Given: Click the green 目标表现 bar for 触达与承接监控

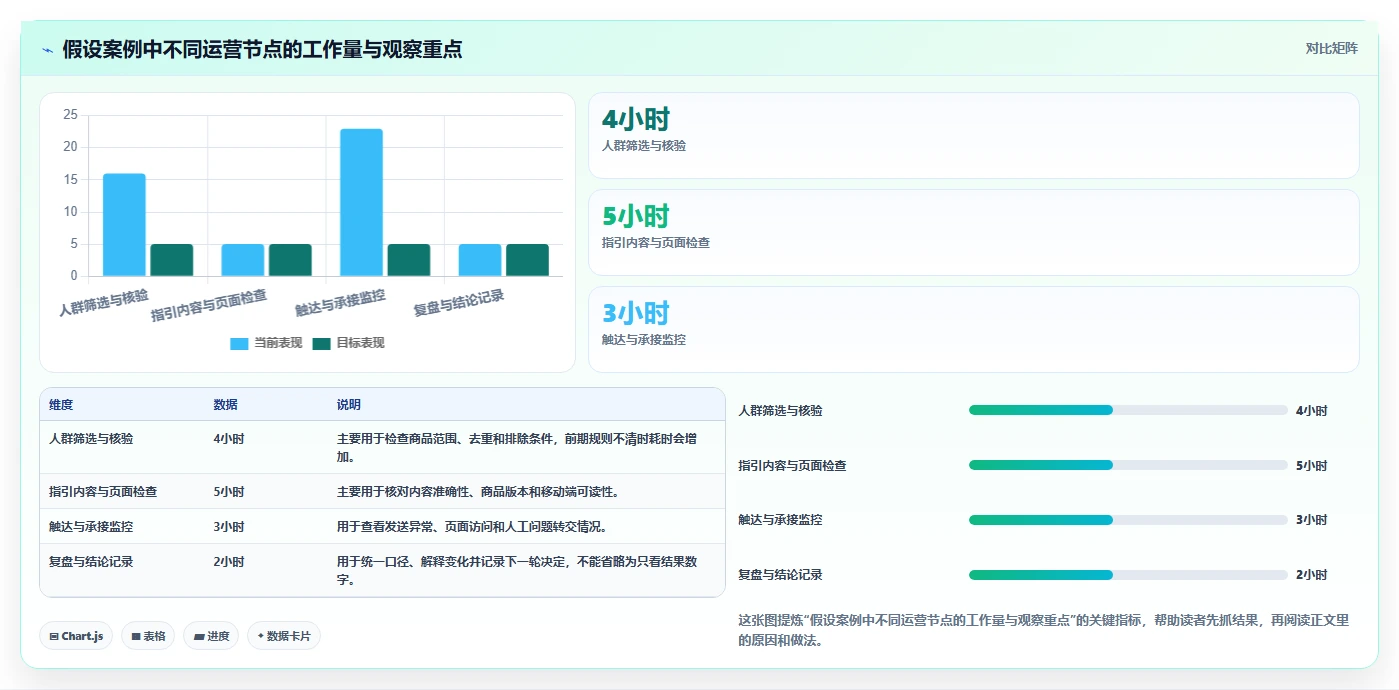Looking at the screenshot, I should [x=408, y=260].
